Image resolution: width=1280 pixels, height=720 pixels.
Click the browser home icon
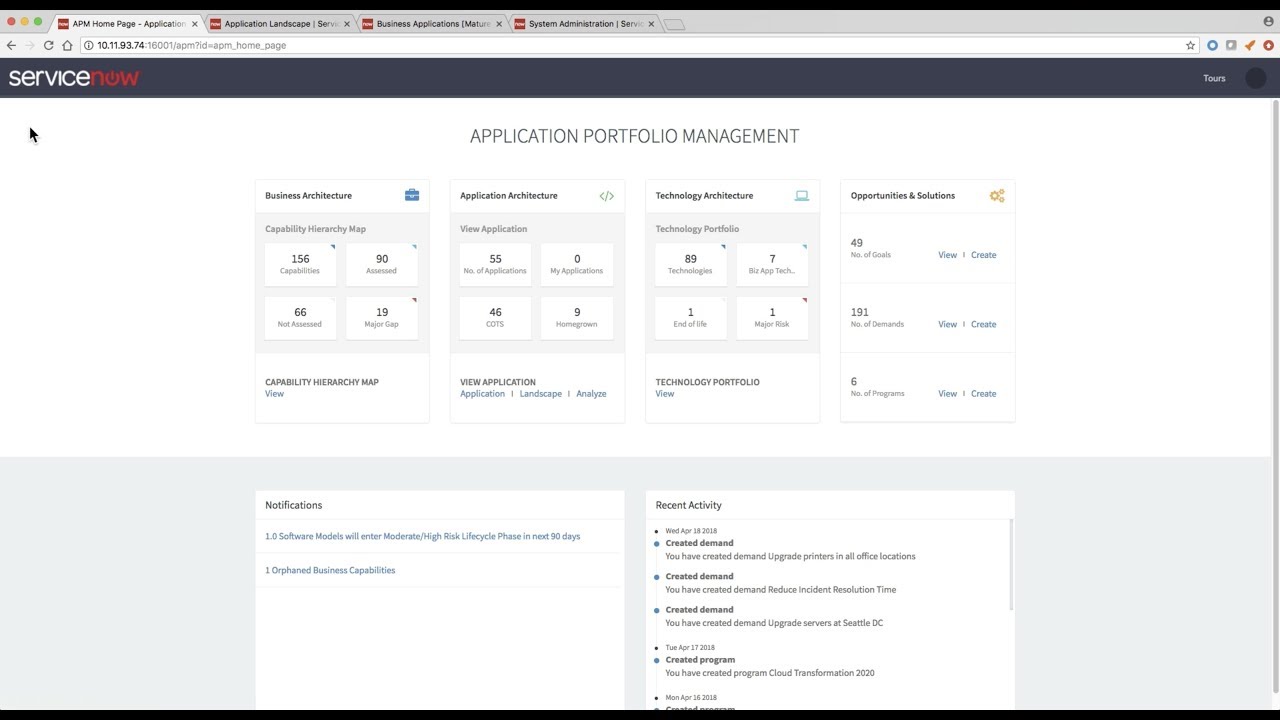[x=67, y=45]
